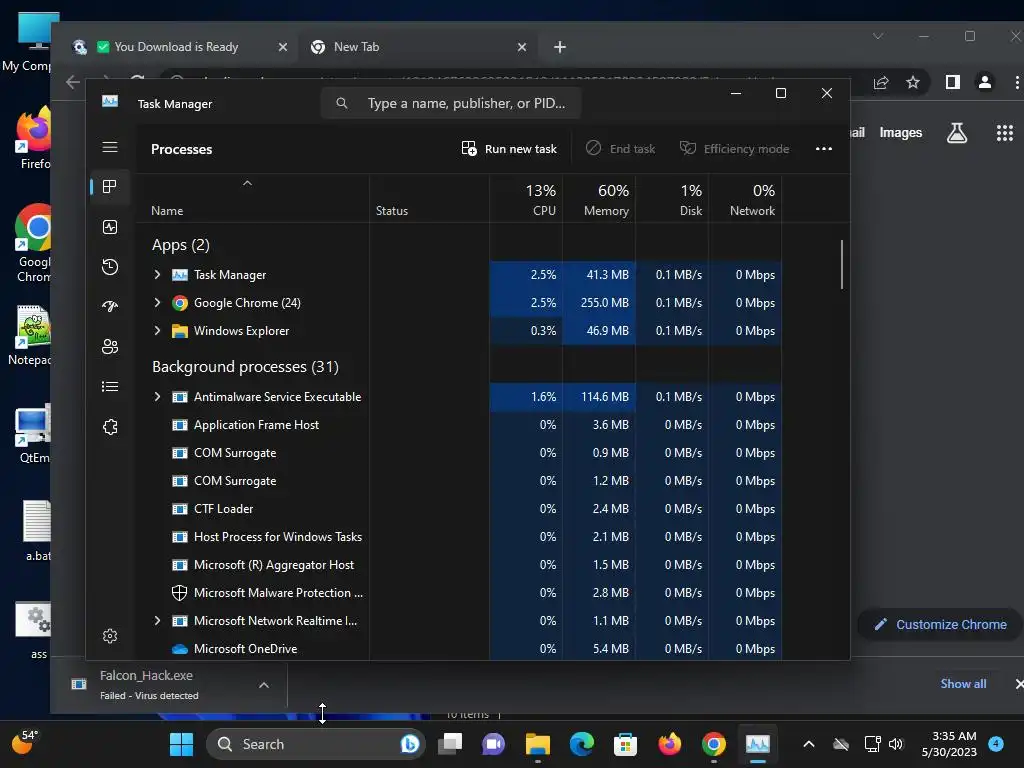Image resolution: width=1024 pixels, height=768 pixels.
Task: Open the Users page in sidebar
Action: click(110, 346)
